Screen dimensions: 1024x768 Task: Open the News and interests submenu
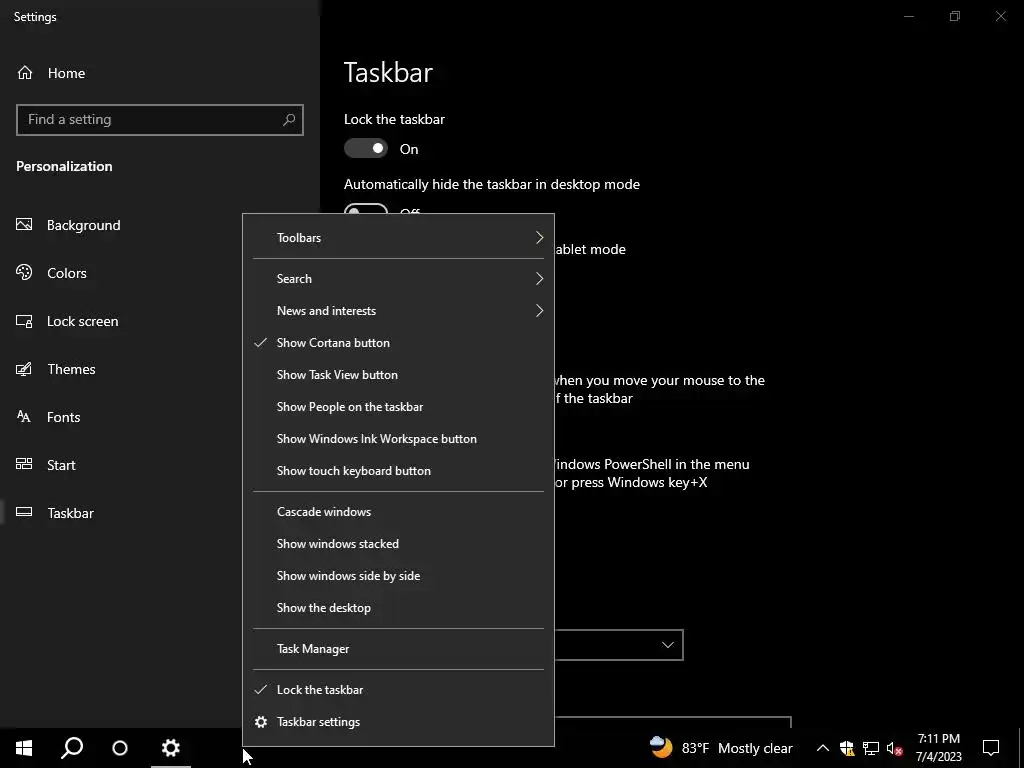(x=398, y=311)
